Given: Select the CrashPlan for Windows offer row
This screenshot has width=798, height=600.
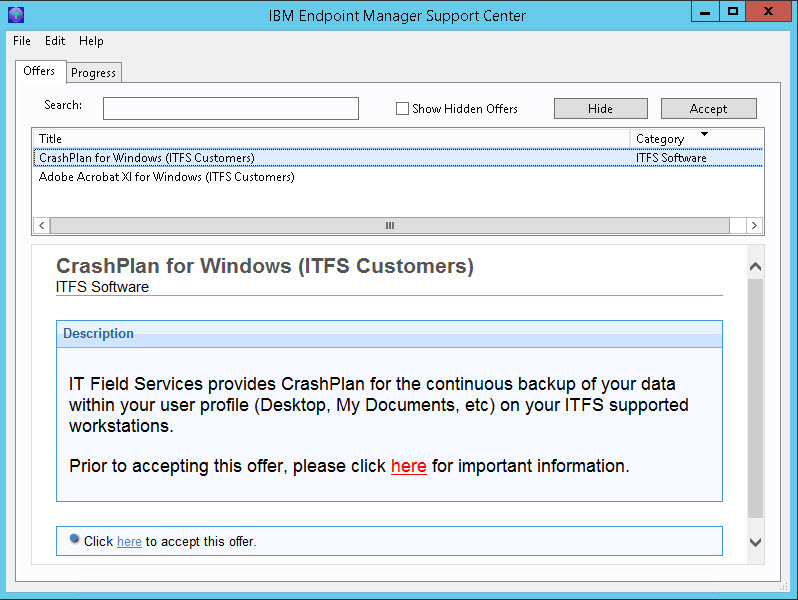Looking at the screenshot, I should point(398,158).
